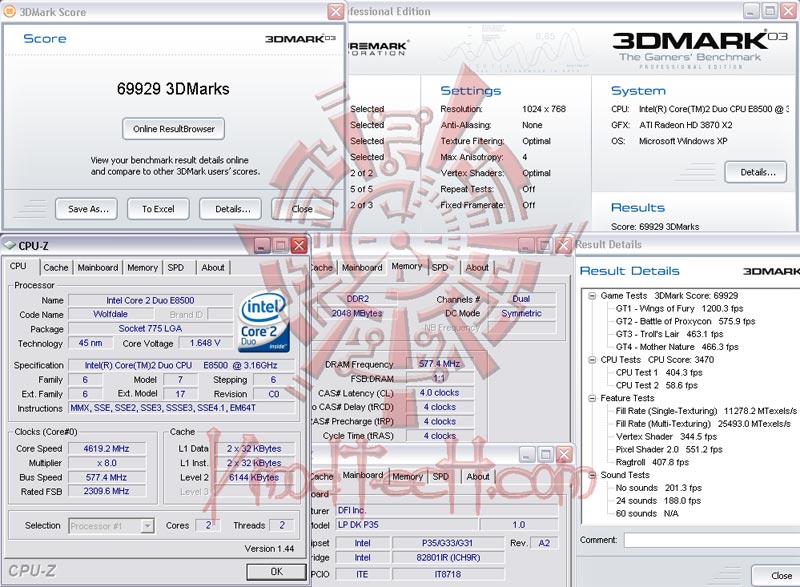Open system Details... button in 3DMark main window
This screenshot has height=587, width=800.
[756, 172]
